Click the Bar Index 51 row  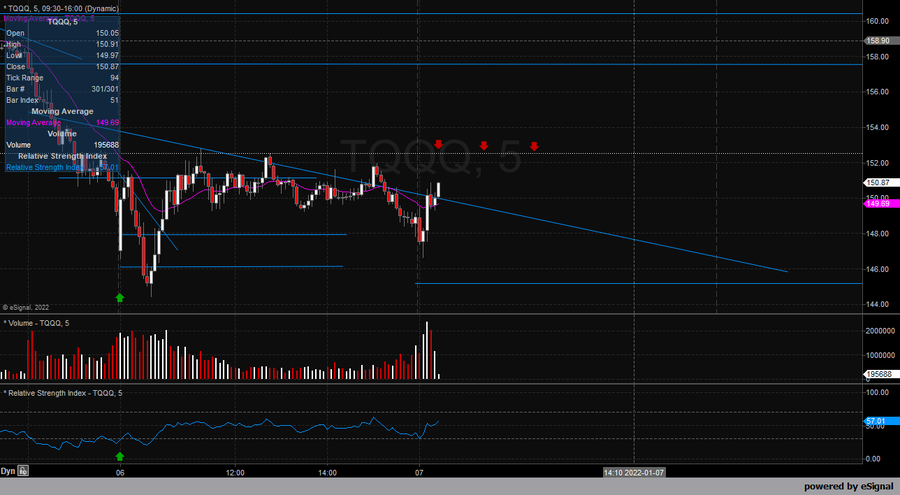tap(63, 100)
